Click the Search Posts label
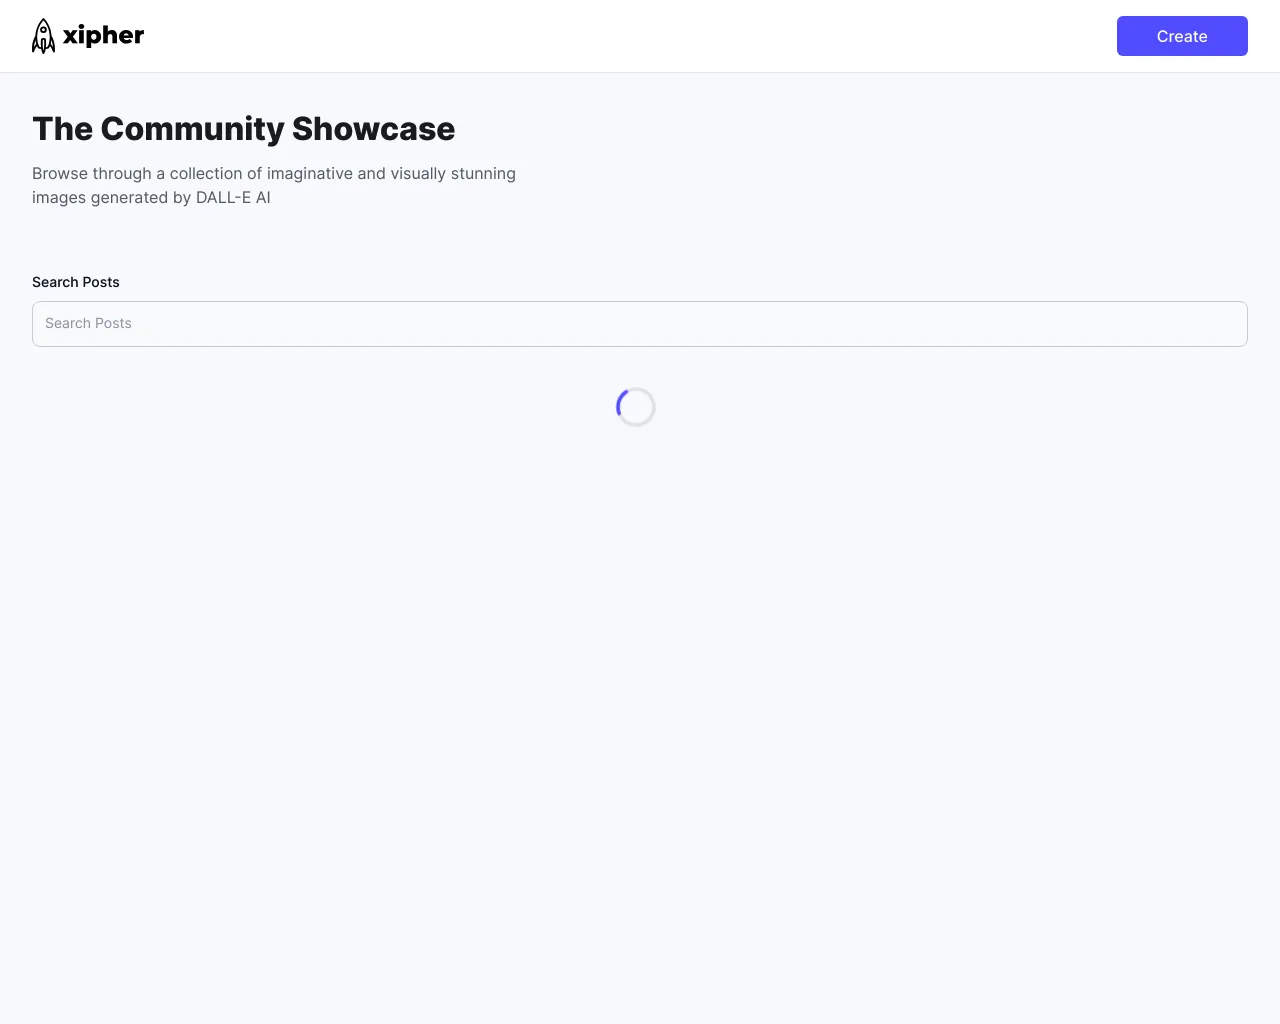The image size is (1280, 1024). pyautogui.click(x=76, y=282)
